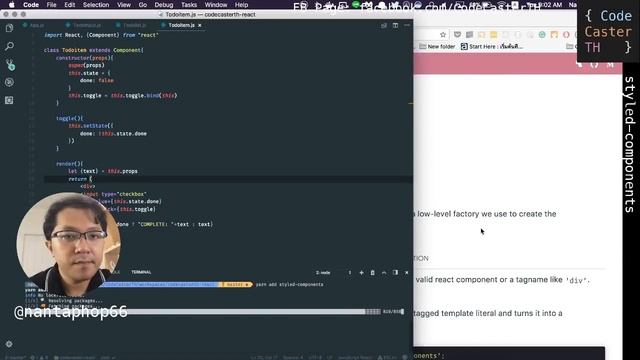
Task: Click the red Opera-style extension icon in browser
Action: point(566,35)
